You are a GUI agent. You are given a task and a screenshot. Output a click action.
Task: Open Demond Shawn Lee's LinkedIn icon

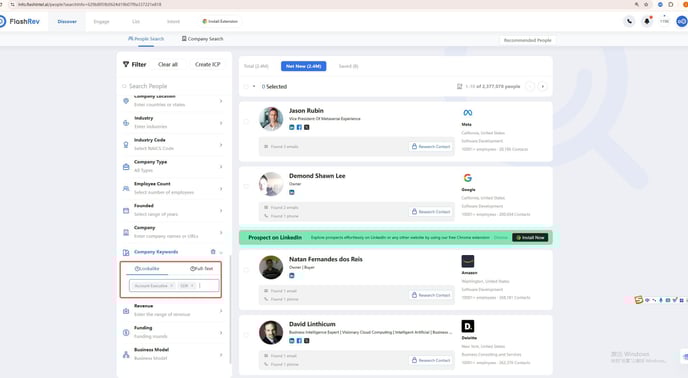(x=292, y=192)
